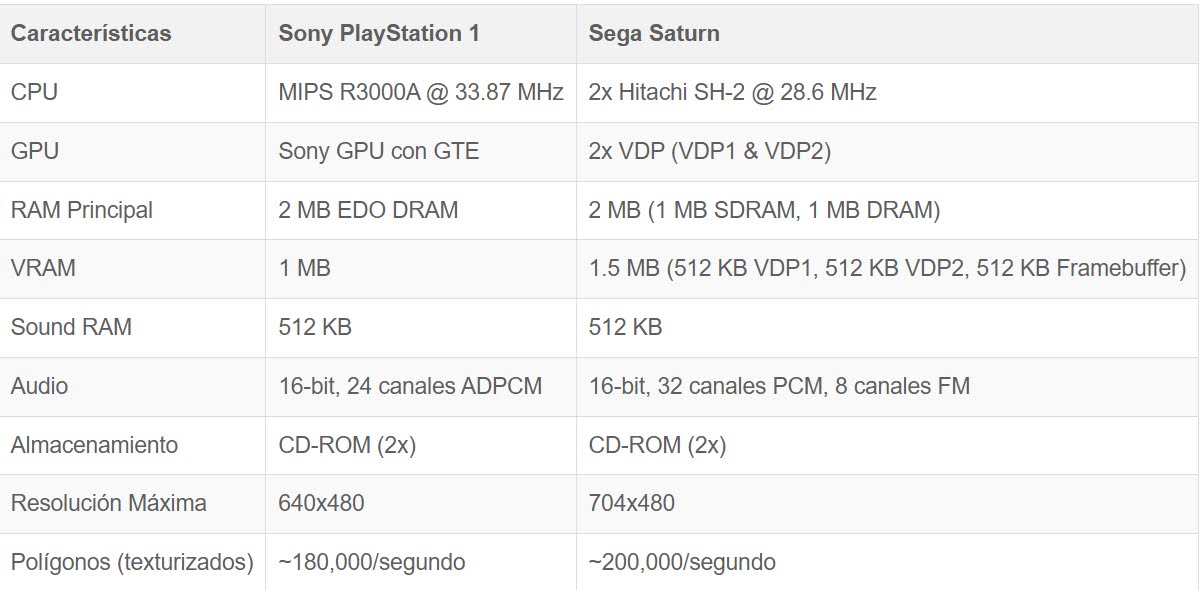Click the 1.5 MB Saturn VRAM cell
The width and height of the screenshot is (1201, 590).
click(x=887, y=268)
